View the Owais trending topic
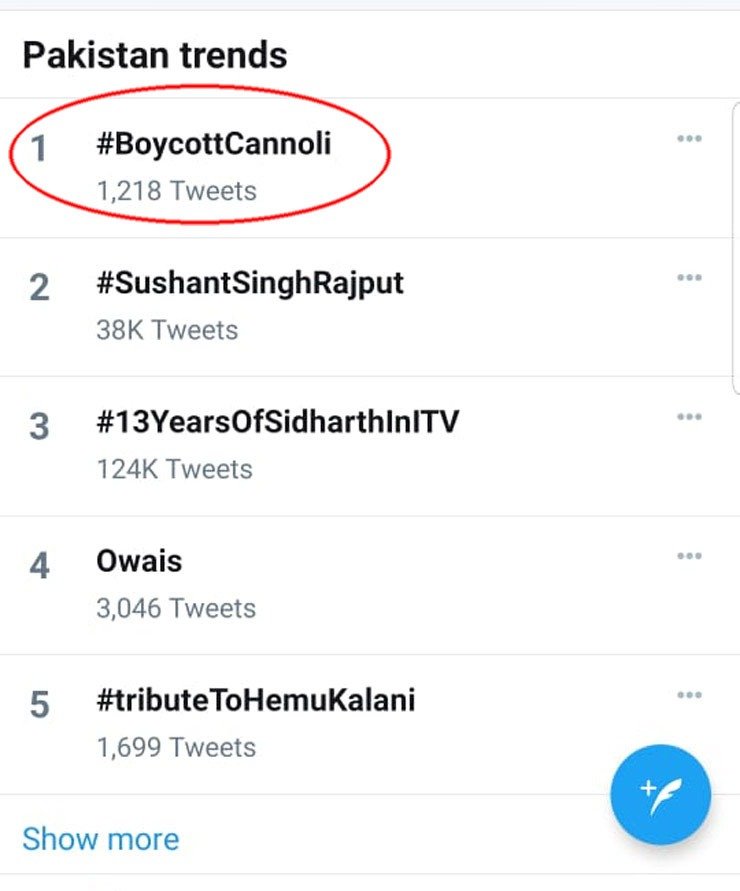This screenshot has width=740, height=891. (139, 561)
